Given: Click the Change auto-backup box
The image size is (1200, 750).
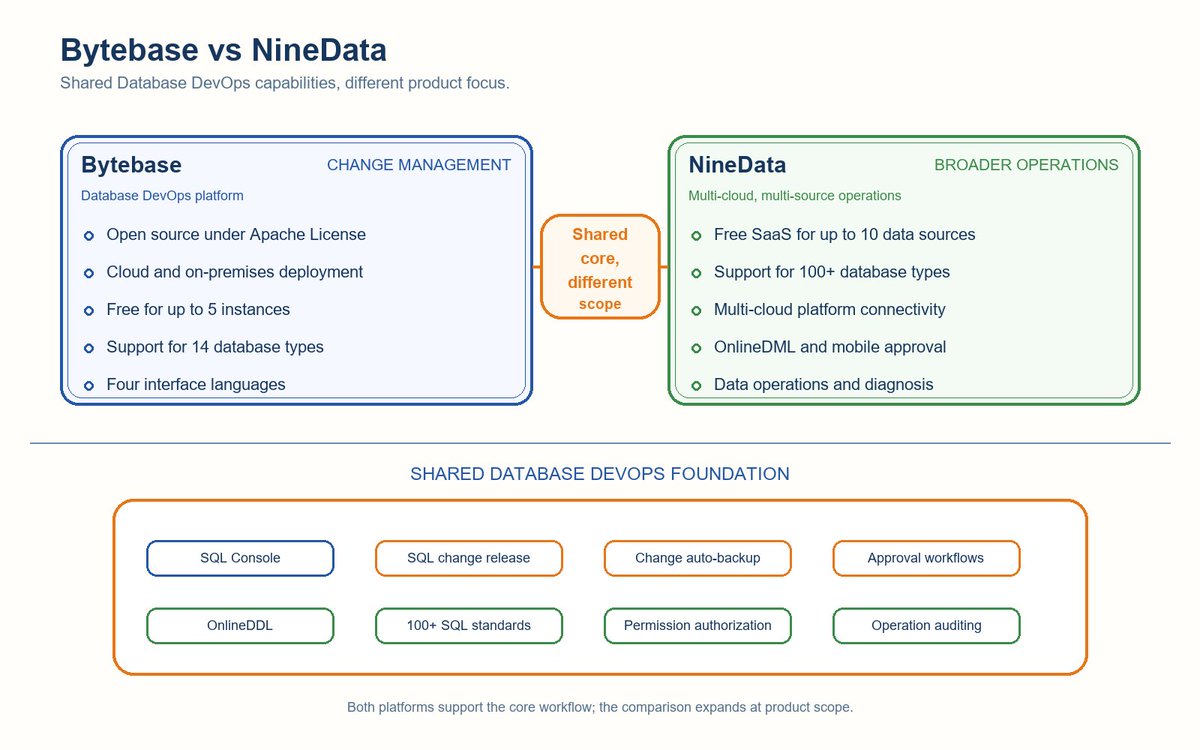Looking at the screenshot, I should pos(698,558).
